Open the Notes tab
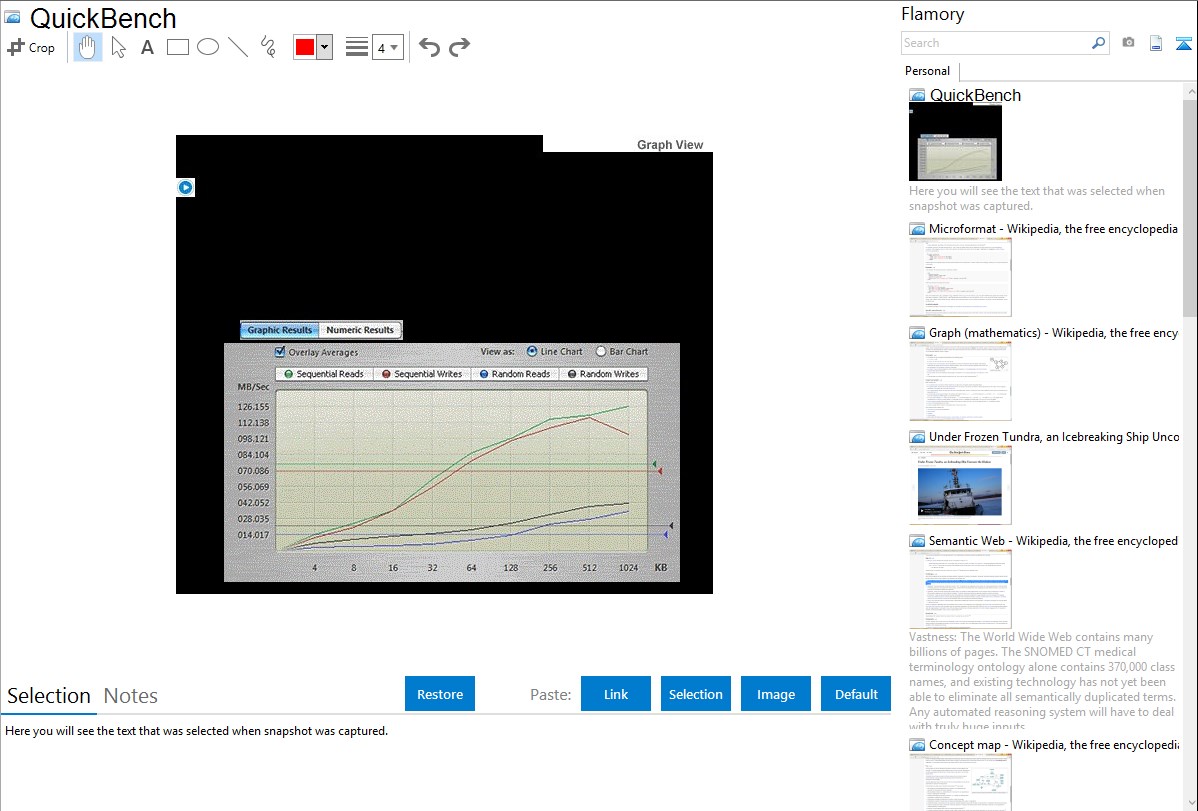This screenshot has height=811, width=1198. 131,696
